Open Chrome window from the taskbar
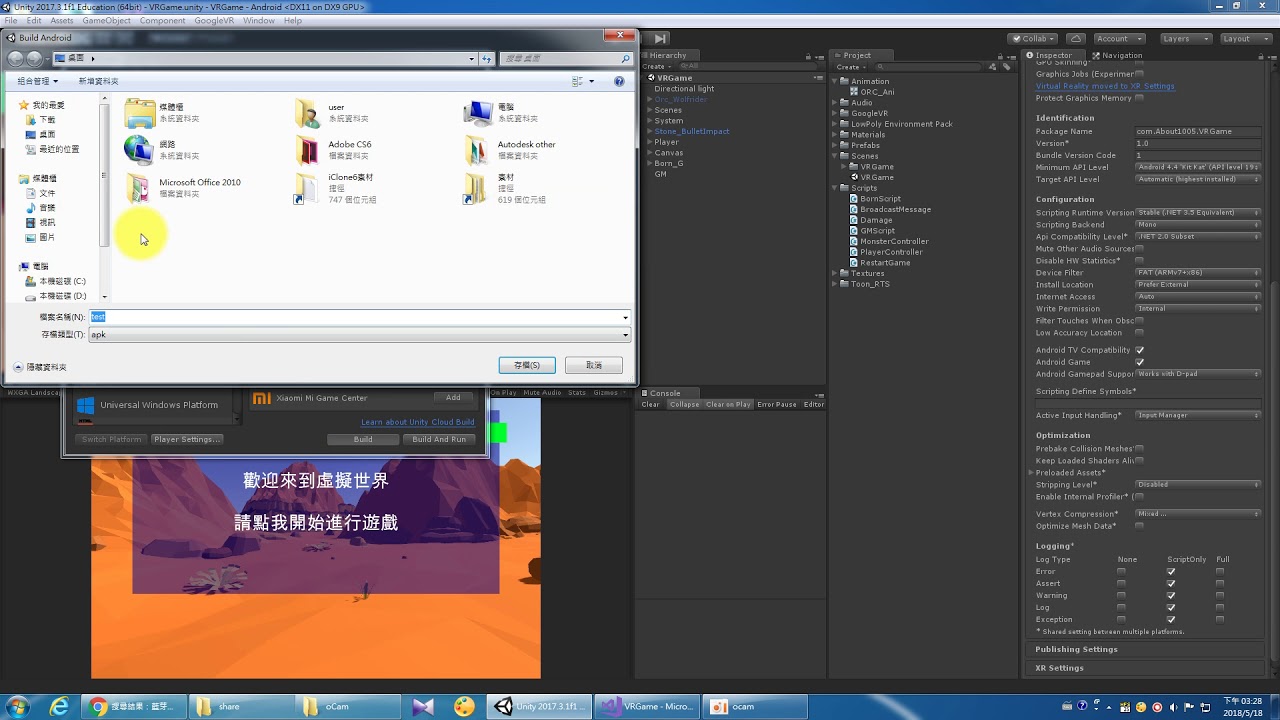The height and width of the screenshot is (720, 1280). tap(134, 707)
